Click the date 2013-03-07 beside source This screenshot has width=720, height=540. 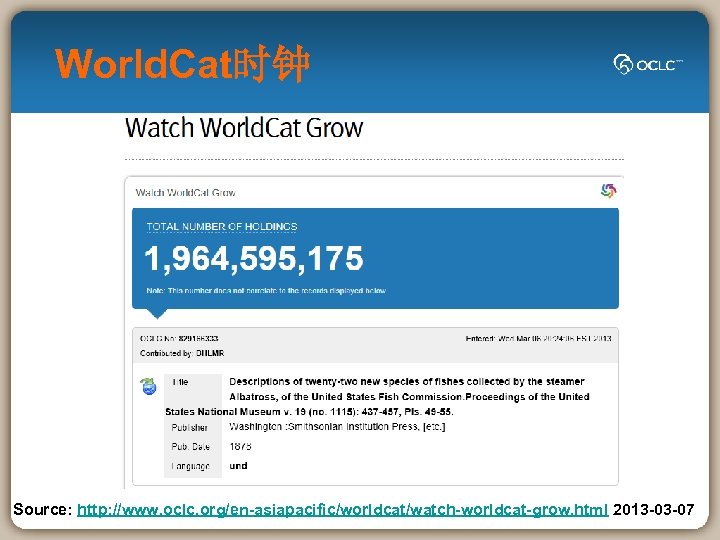pos(653,509)
